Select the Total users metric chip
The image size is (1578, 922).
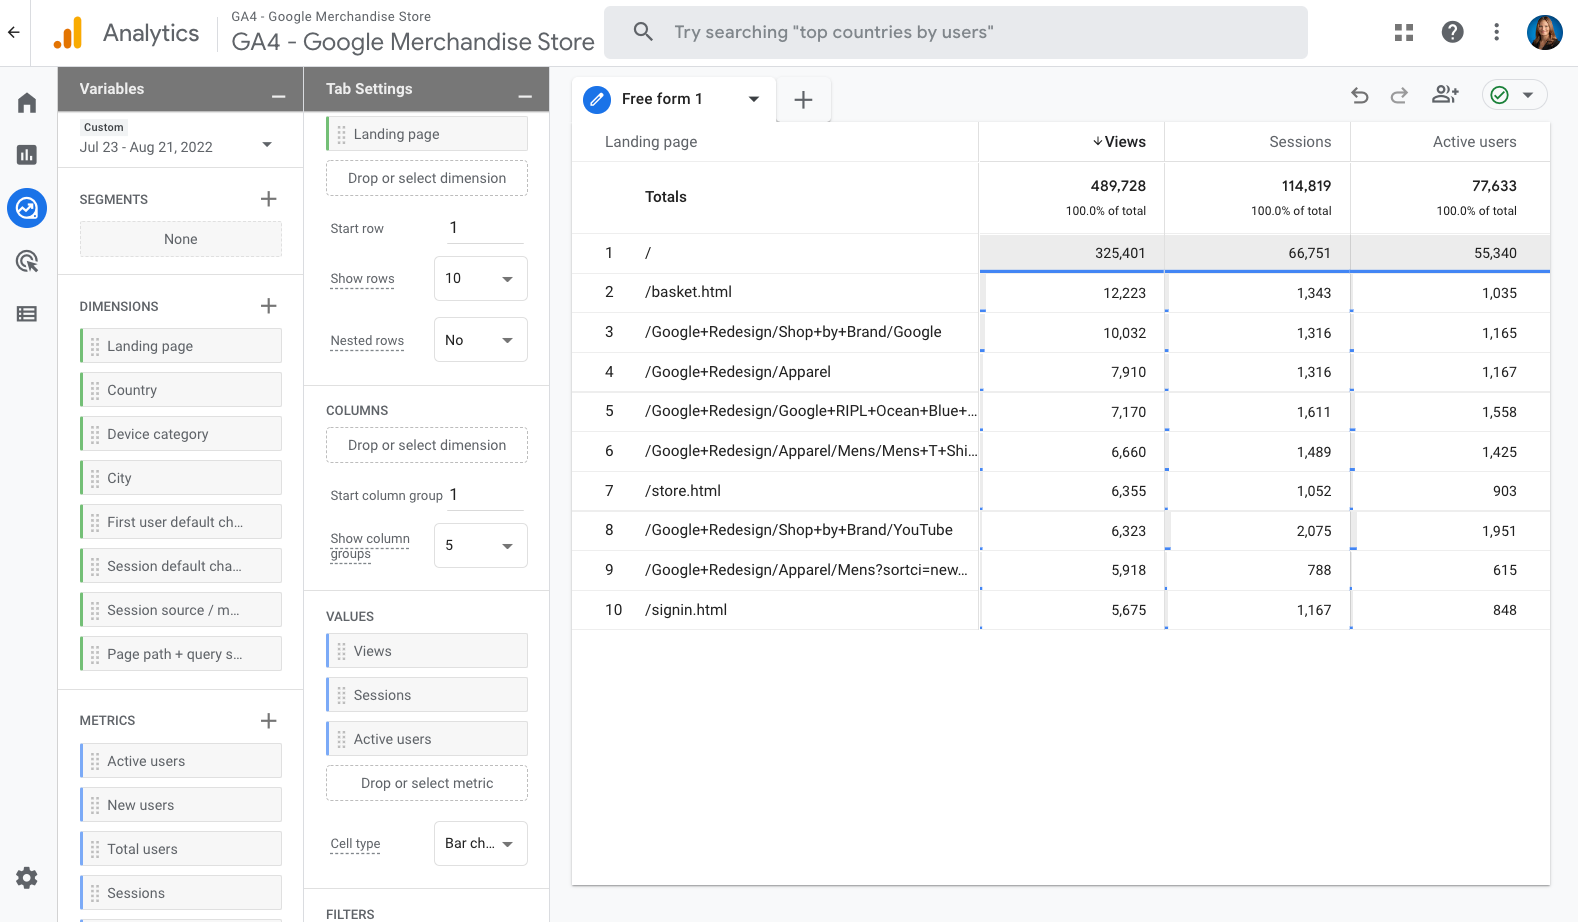pyautogui.click(x=181, y=849)
